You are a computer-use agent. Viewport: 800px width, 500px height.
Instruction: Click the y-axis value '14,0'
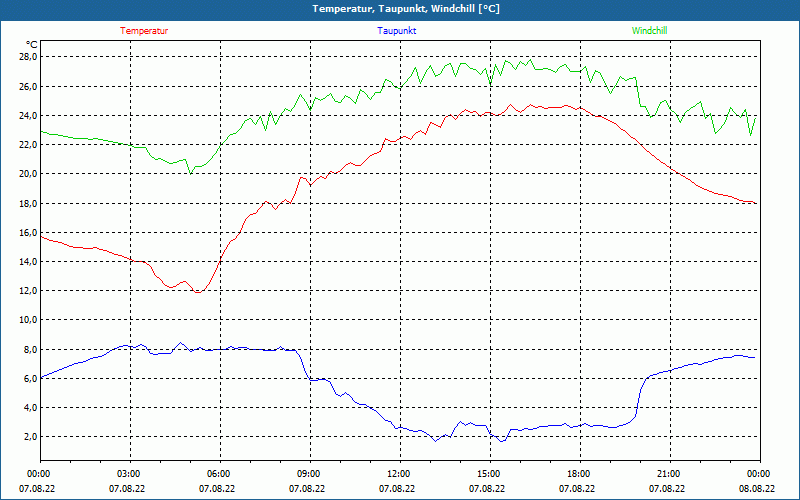click(29, 261)
